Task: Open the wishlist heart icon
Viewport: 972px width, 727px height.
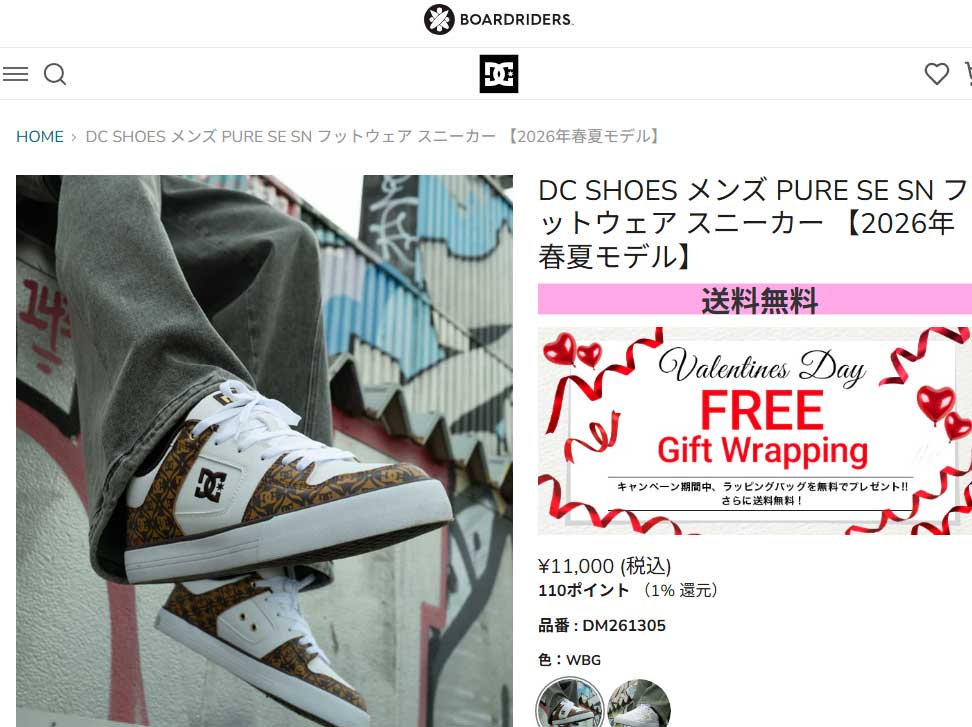Action: [x=936, y=74]
